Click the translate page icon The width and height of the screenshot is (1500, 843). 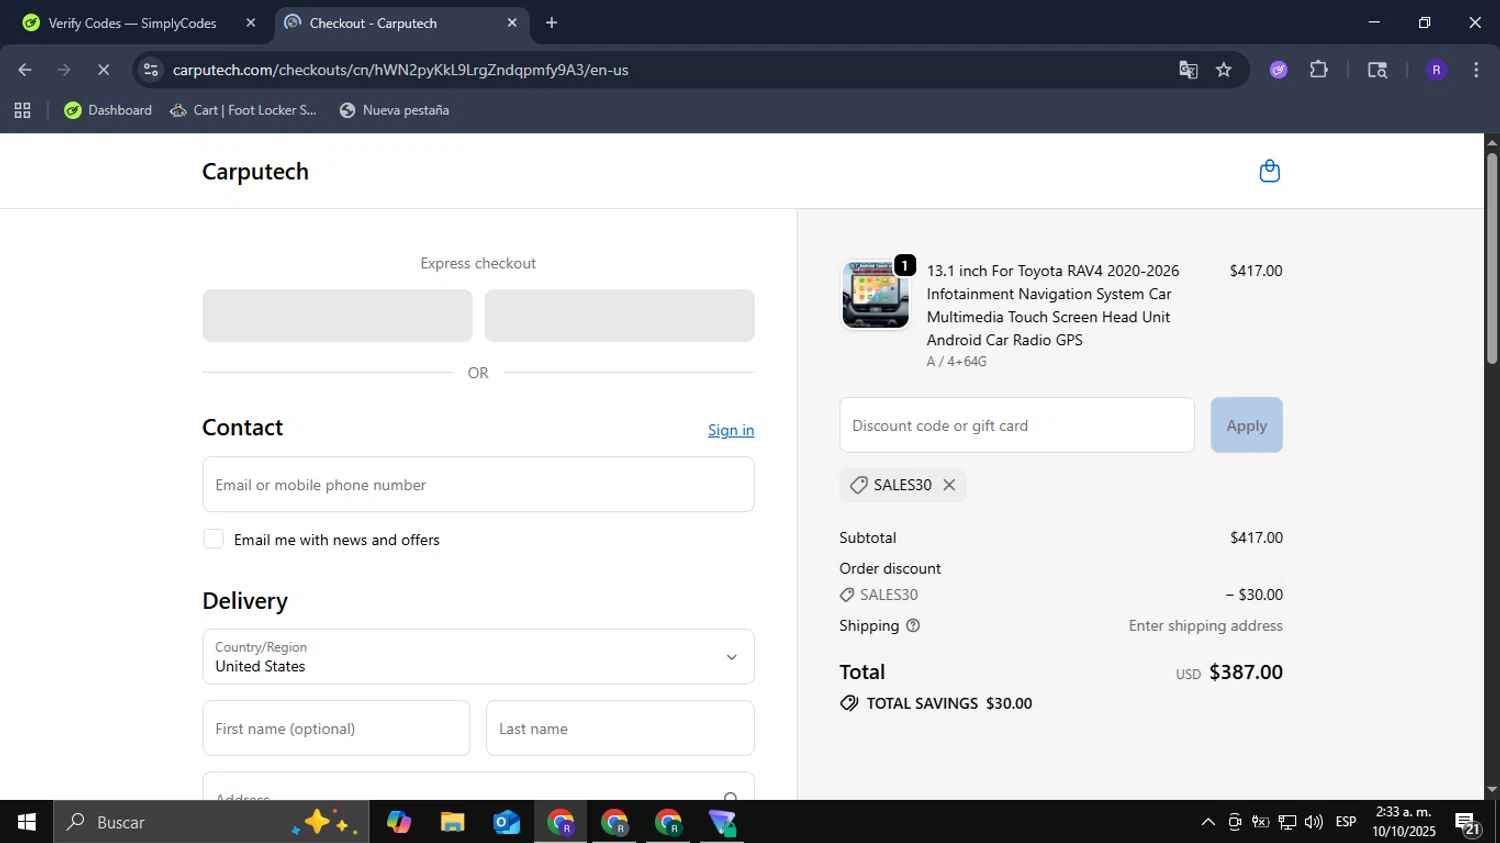[x=1188, y=70]
